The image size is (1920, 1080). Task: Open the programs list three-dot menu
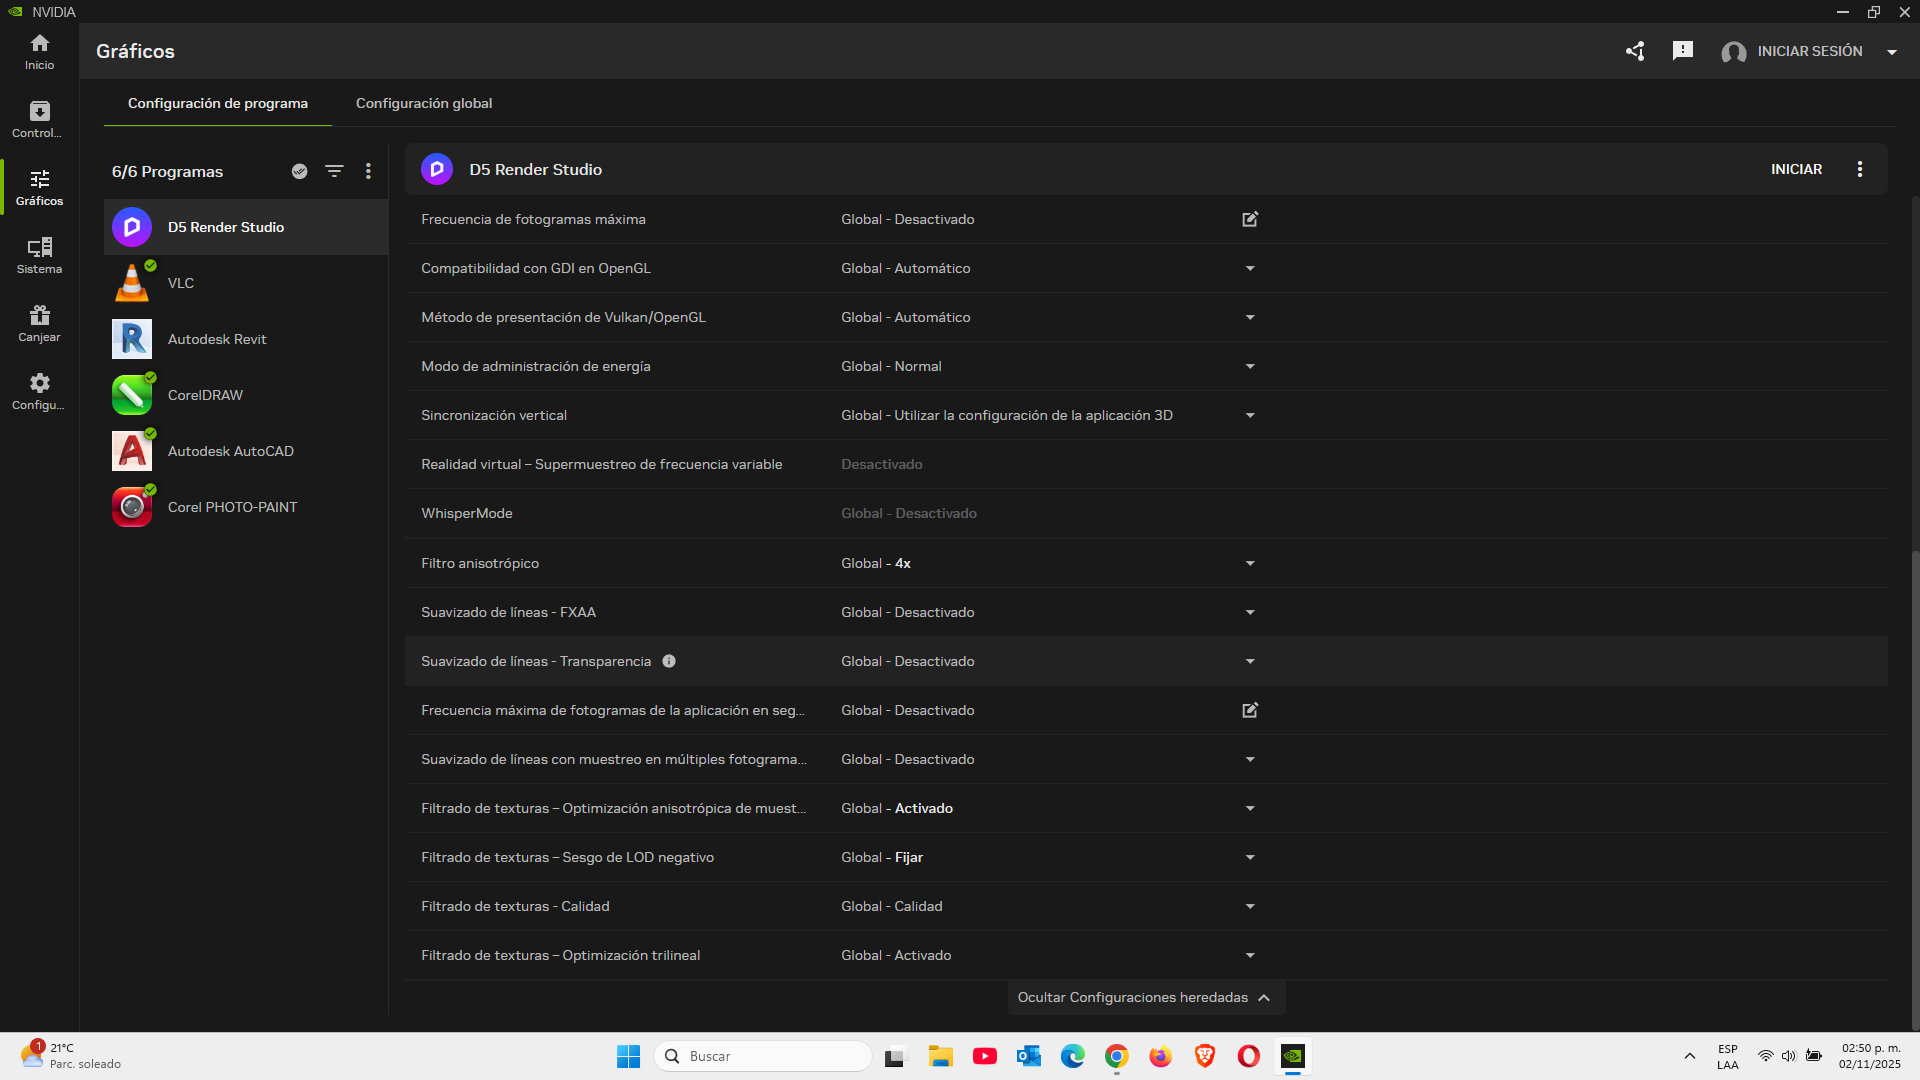(x=368, y=171)
